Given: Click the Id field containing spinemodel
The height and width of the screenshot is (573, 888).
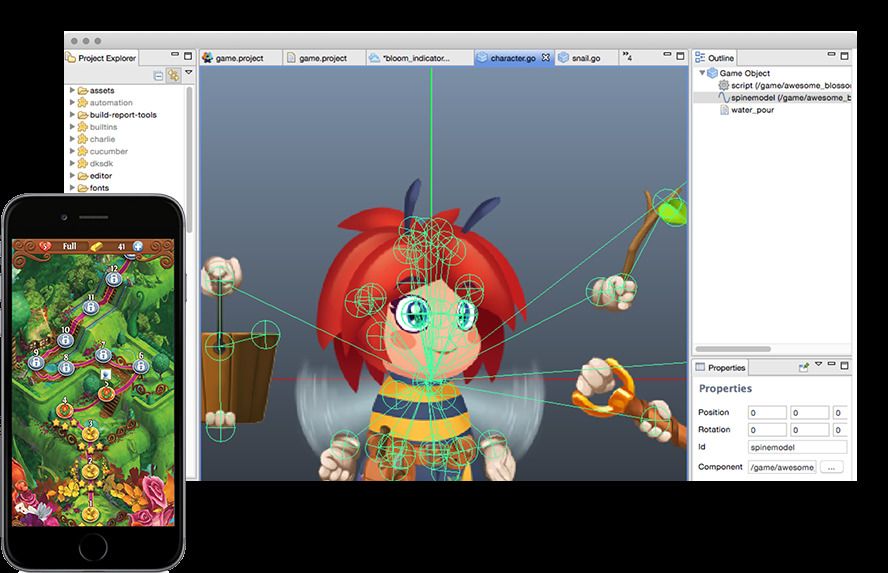Looking at the screenshot, I should [797, 448].
